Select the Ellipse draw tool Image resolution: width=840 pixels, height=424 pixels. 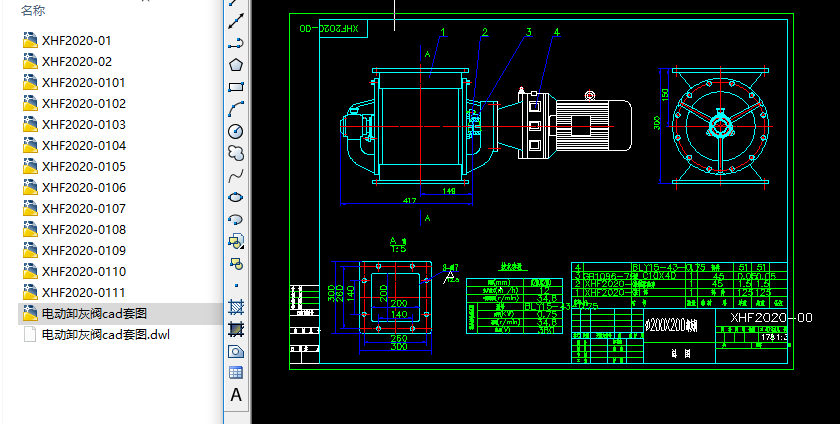pyautogui.click(x=236, y=197)
